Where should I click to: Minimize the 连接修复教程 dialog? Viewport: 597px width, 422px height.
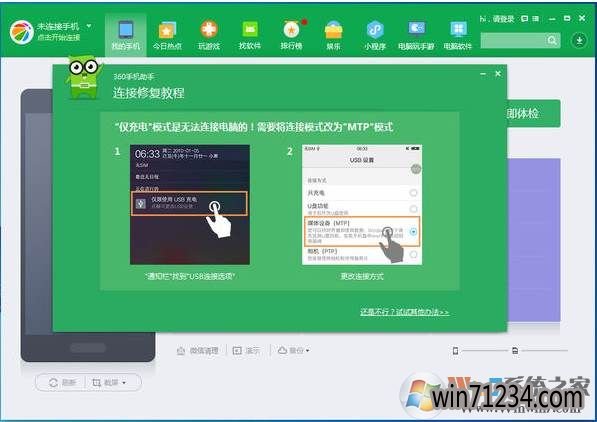coord(483,74)
